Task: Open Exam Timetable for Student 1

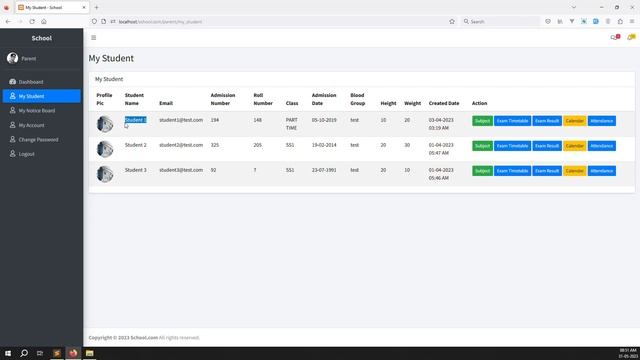Action: [x=512, y=121]
